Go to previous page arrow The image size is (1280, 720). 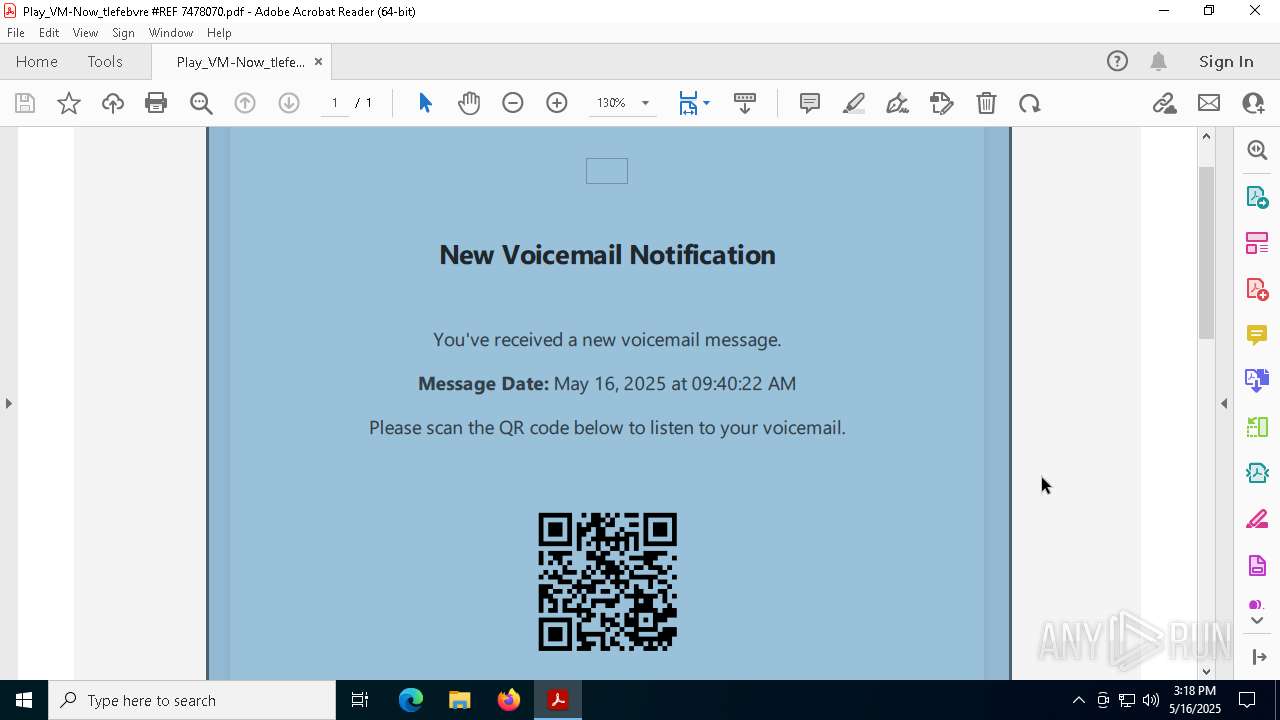click(245, 103)
